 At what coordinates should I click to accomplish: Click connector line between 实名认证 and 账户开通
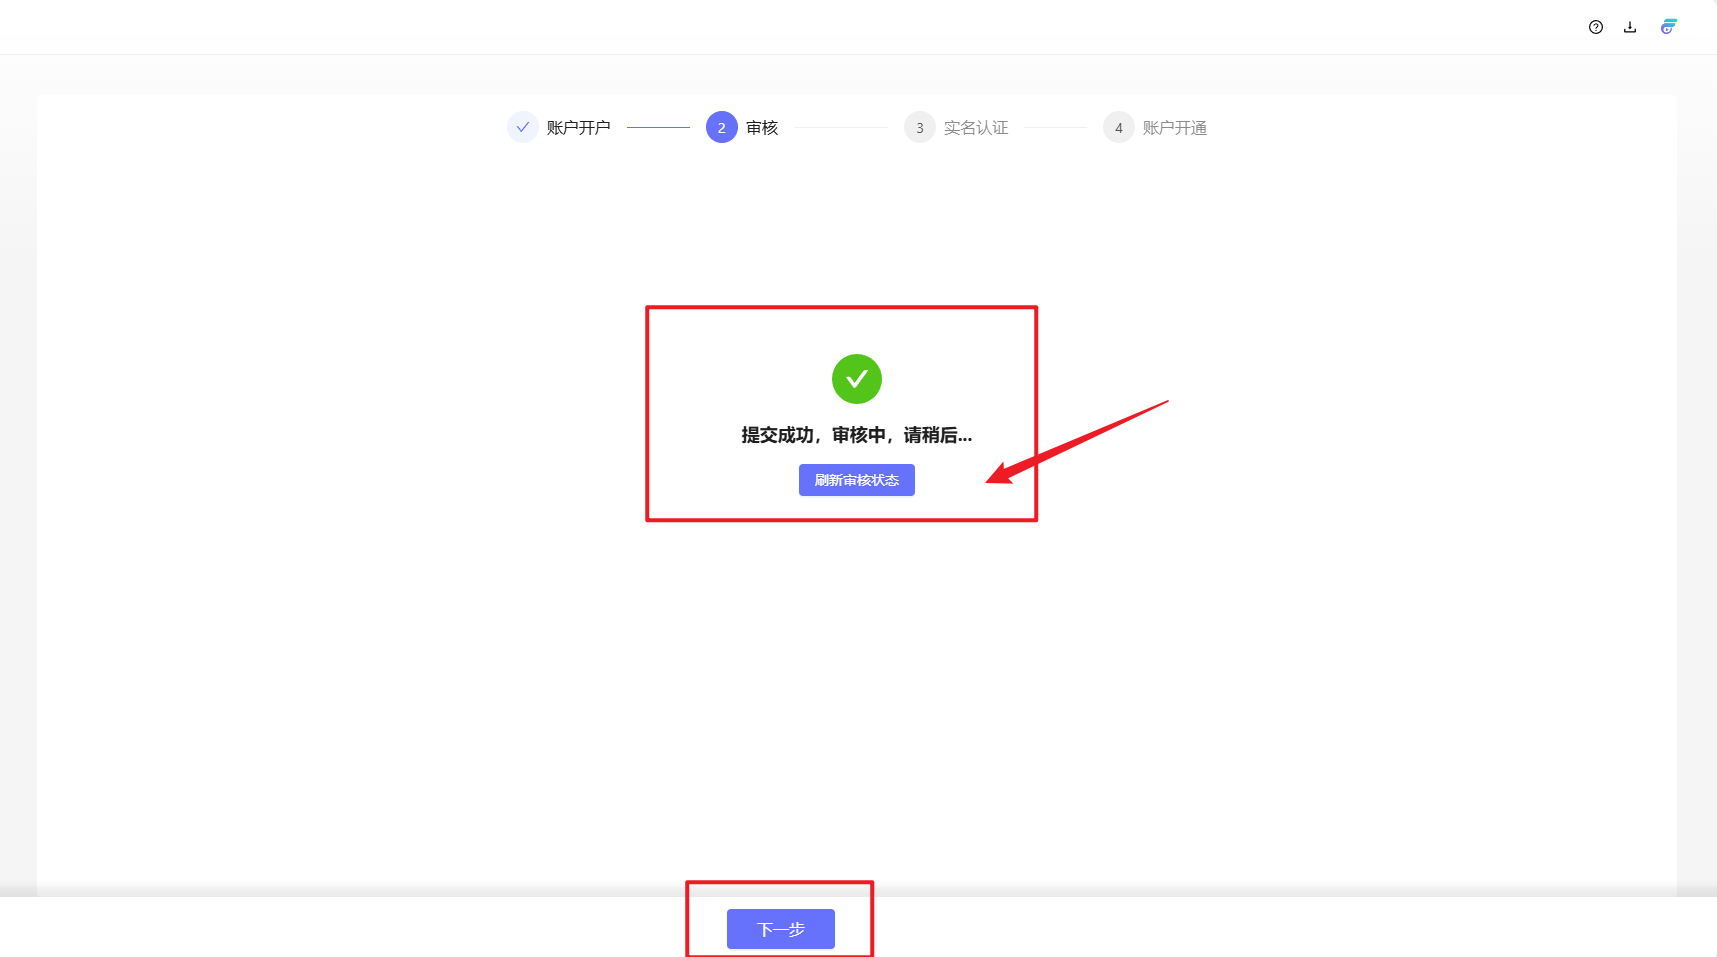(1055, 128)
